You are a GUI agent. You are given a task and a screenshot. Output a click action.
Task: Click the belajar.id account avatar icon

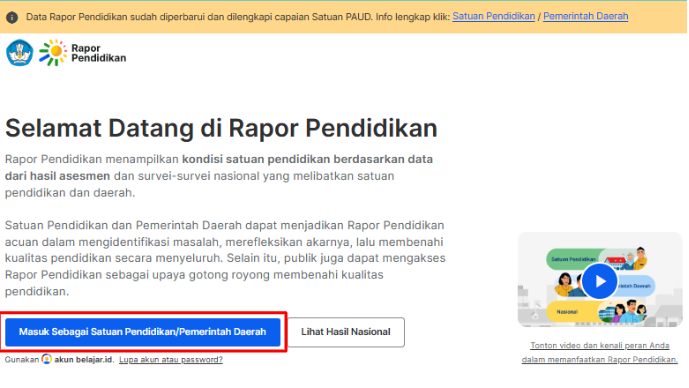47,359
